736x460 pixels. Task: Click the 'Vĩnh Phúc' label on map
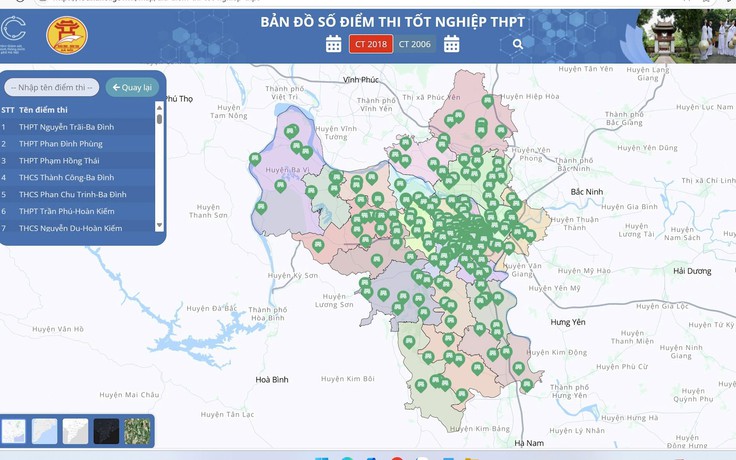click(360, 79)
